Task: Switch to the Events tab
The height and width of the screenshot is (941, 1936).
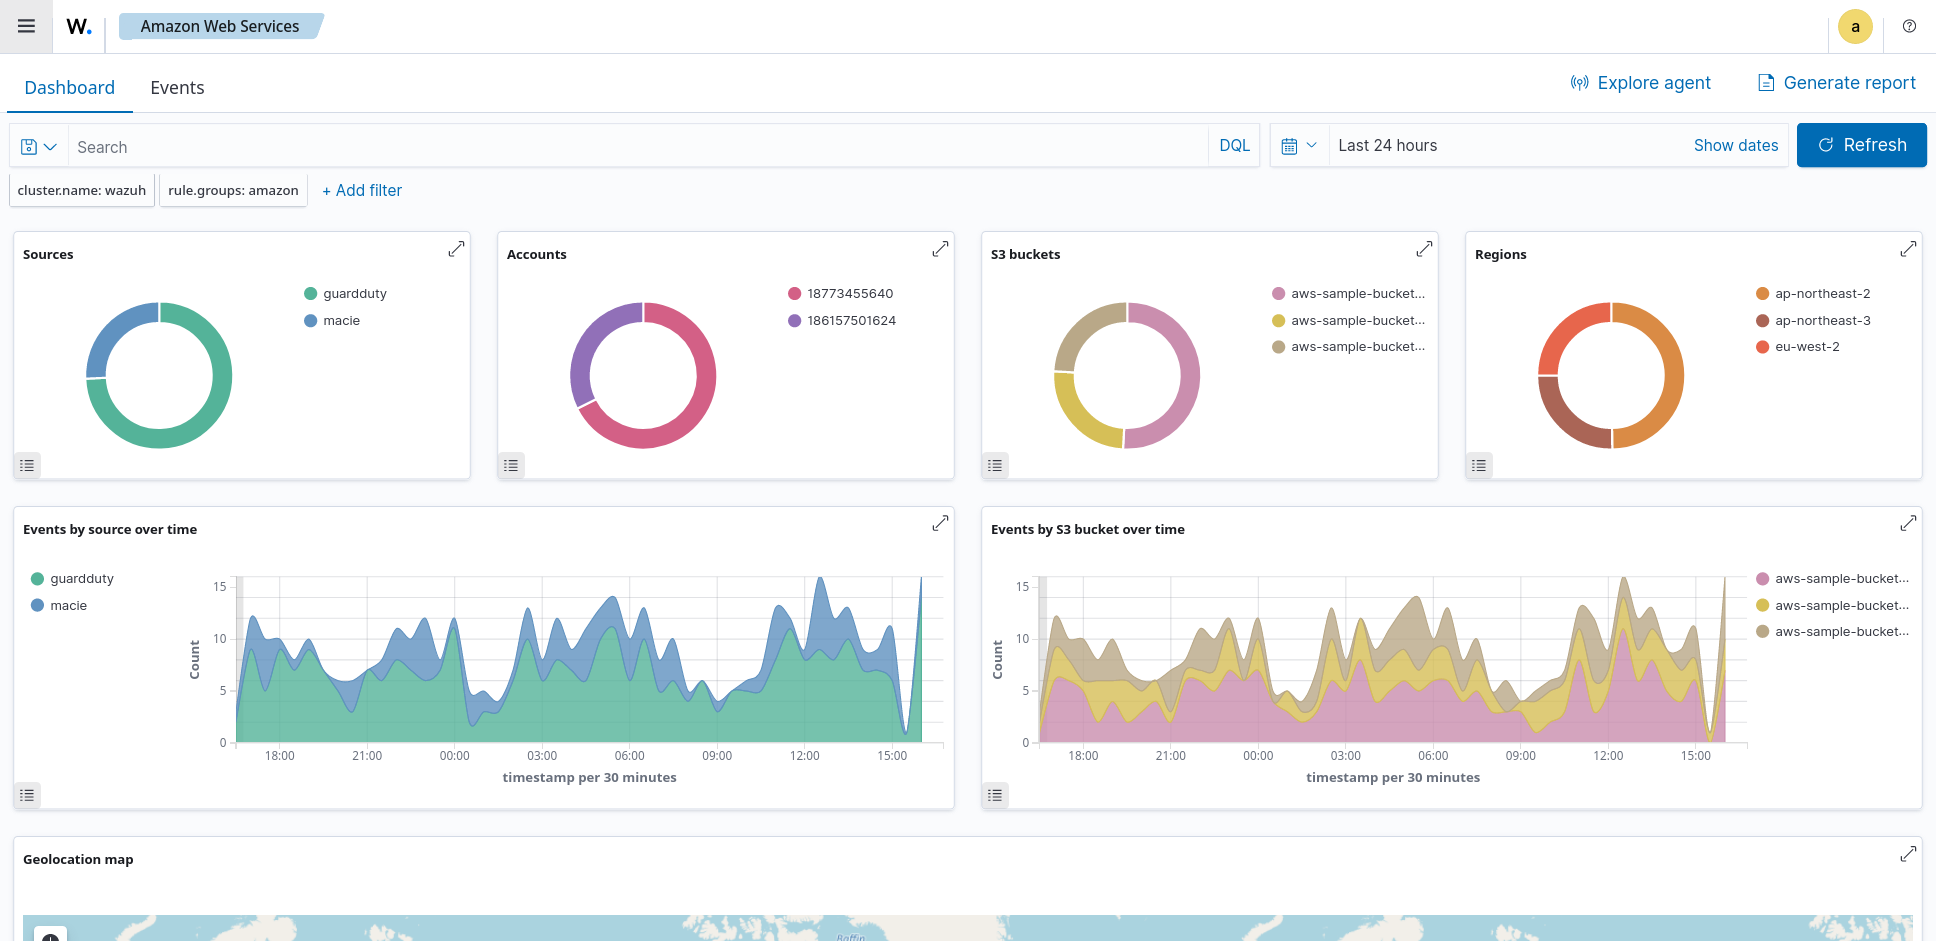Action: (x=177, y=88)
